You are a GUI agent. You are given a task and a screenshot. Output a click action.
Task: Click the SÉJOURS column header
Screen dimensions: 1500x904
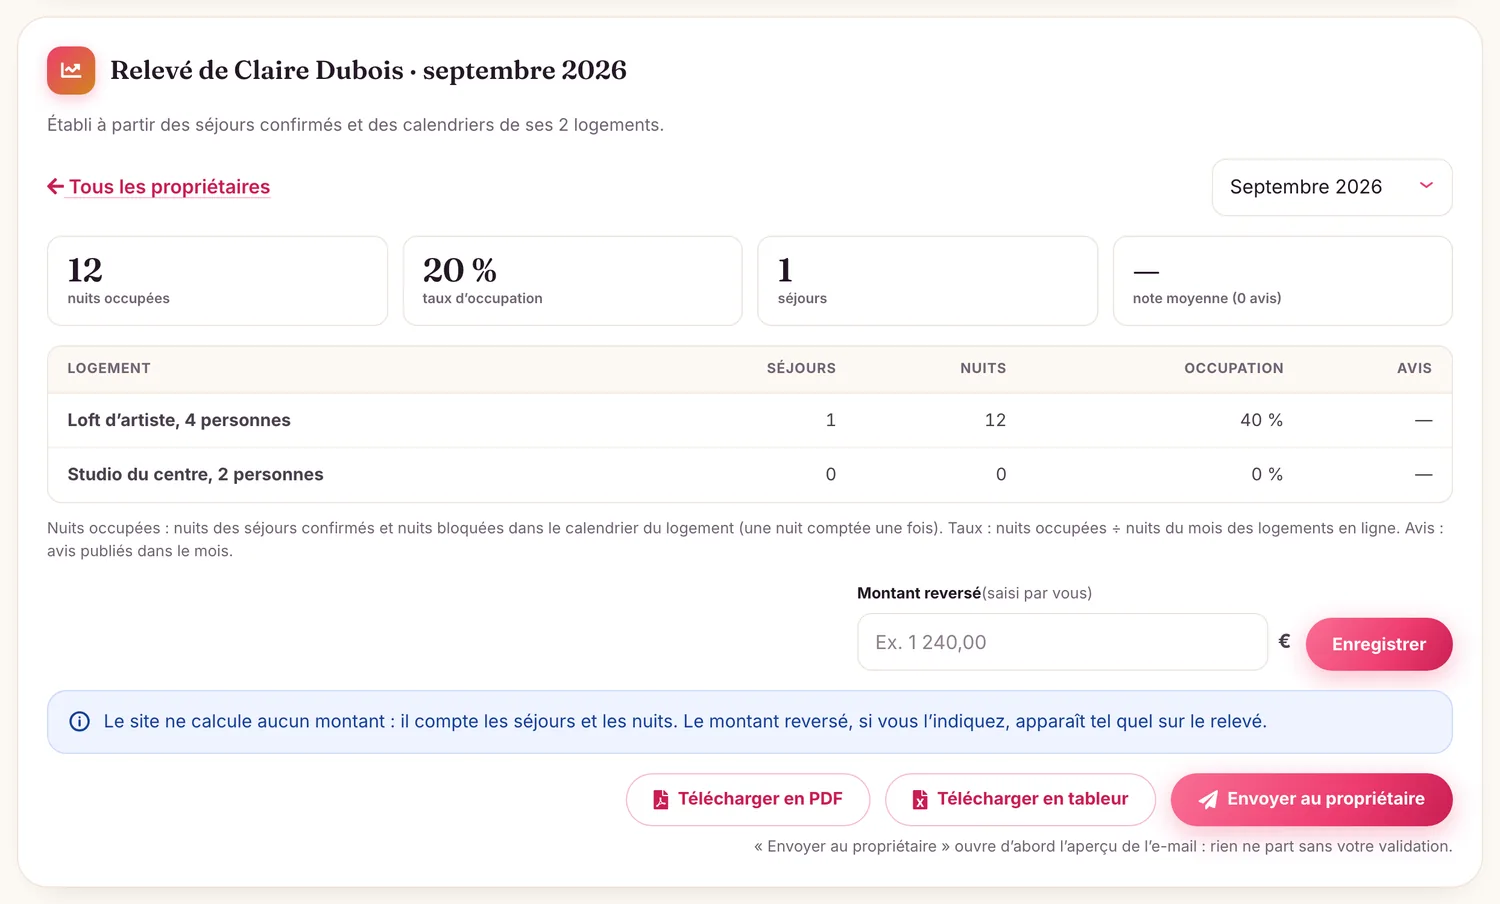(x=801, y=368)
